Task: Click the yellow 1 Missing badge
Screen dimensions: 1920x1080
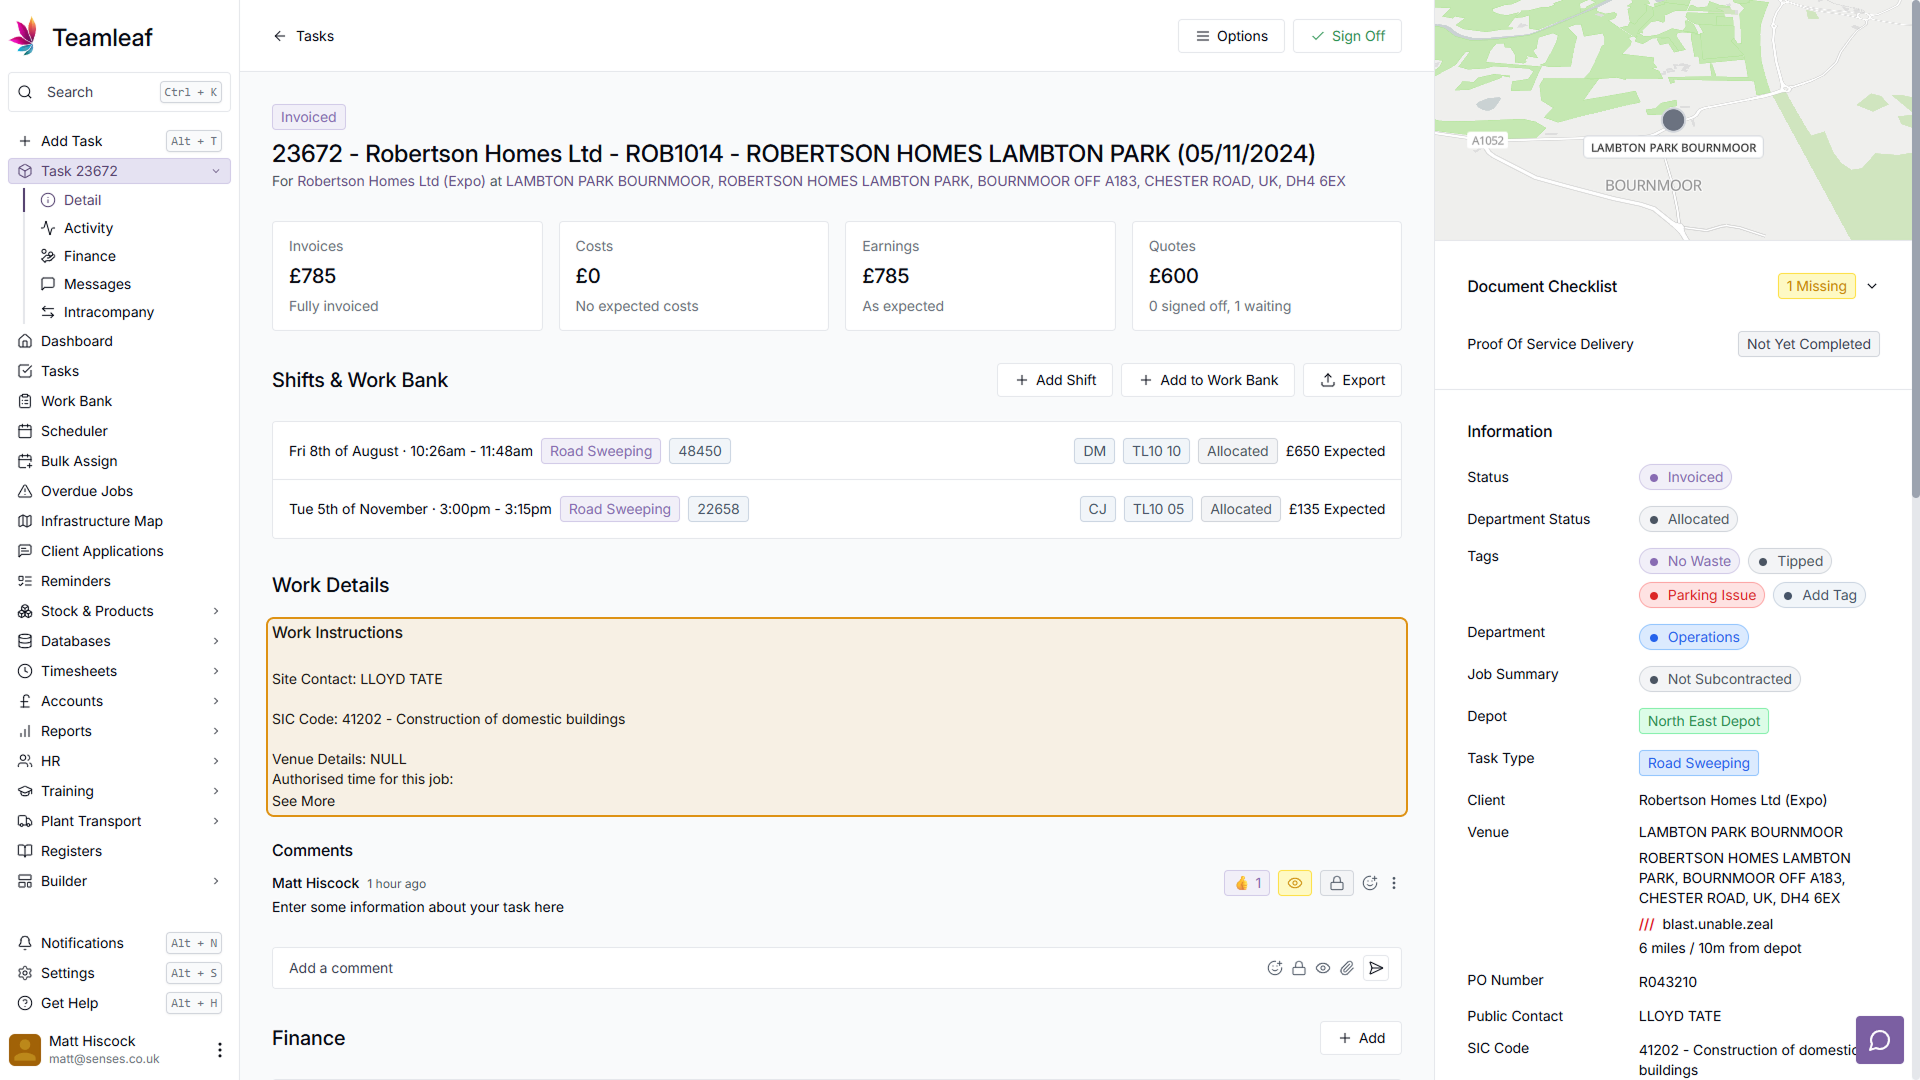Action: (1816, 286)
